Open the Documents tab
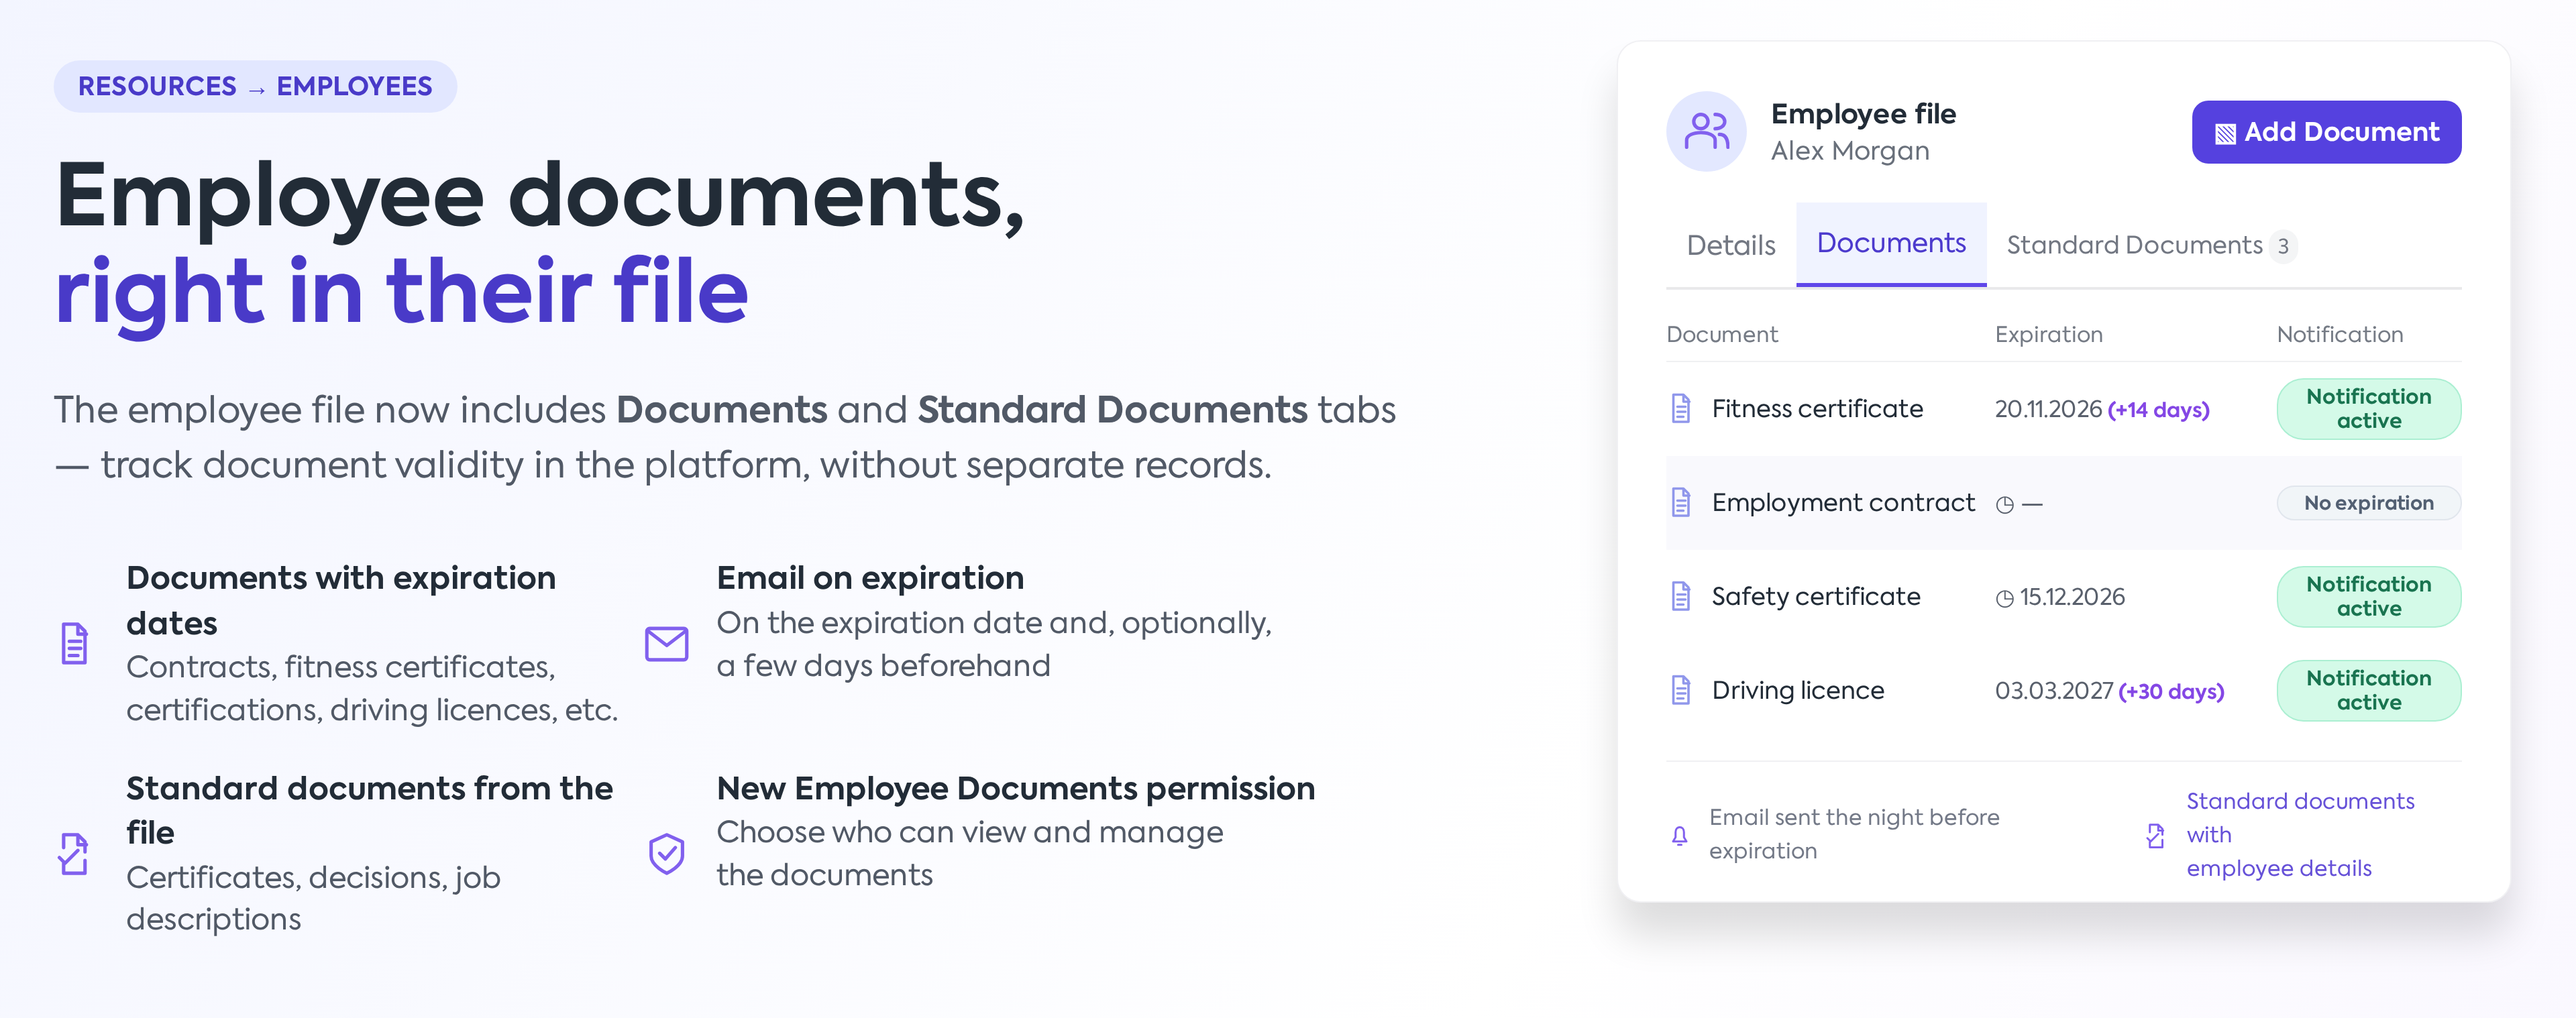The height and width of the screenshot is (1018, 2576). [x=1890, y=244]
